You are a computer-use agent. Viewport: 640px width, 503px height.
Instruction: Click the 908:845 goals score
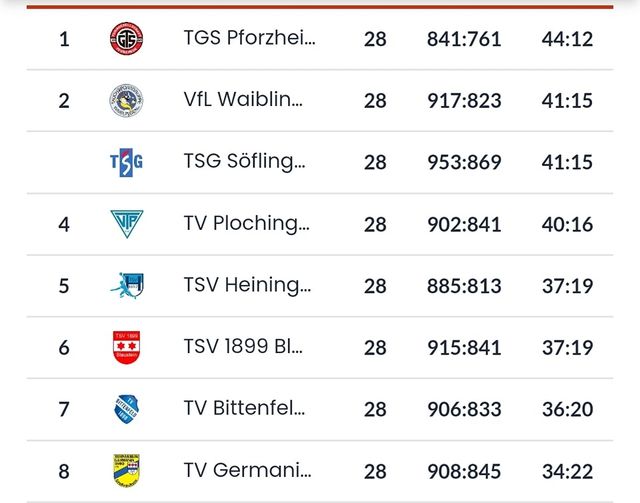[463, 470]
